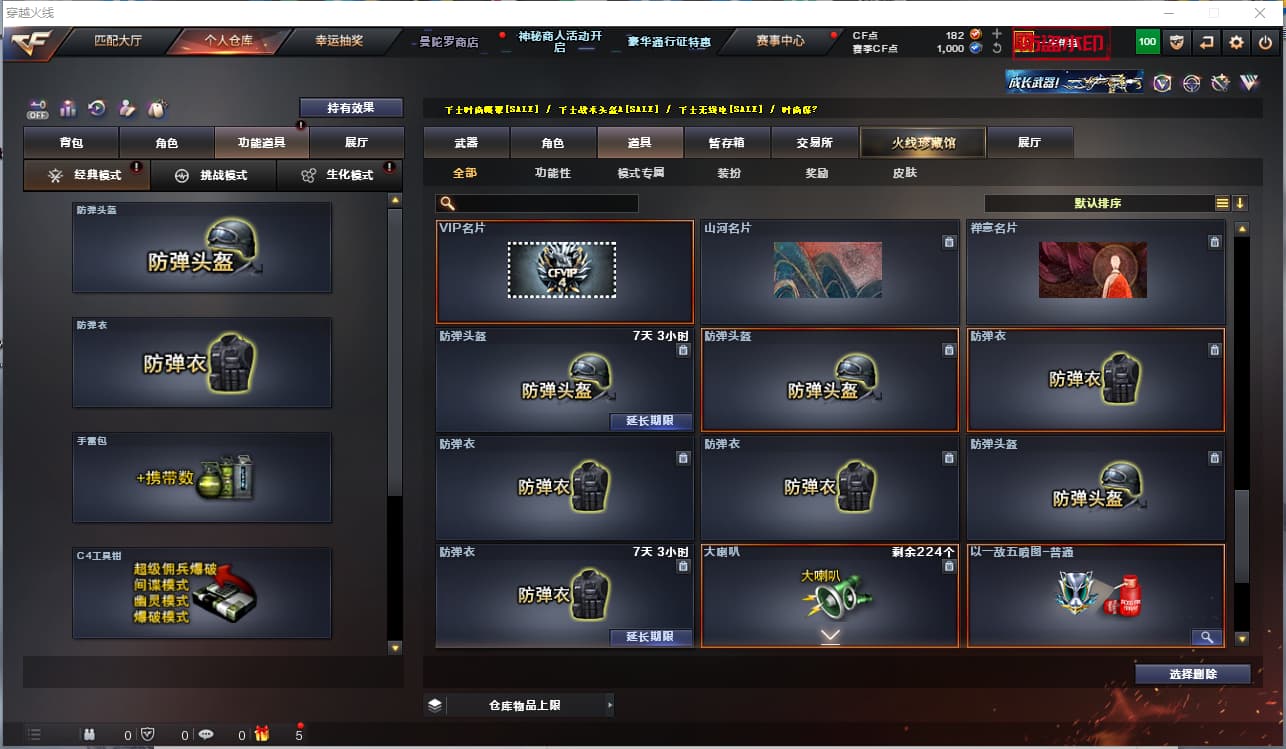The width and height of the screenshot is (1286, 749).
Task: Add CF points with the plus icon
Action: pyautogui.click(x=997, y=34)
